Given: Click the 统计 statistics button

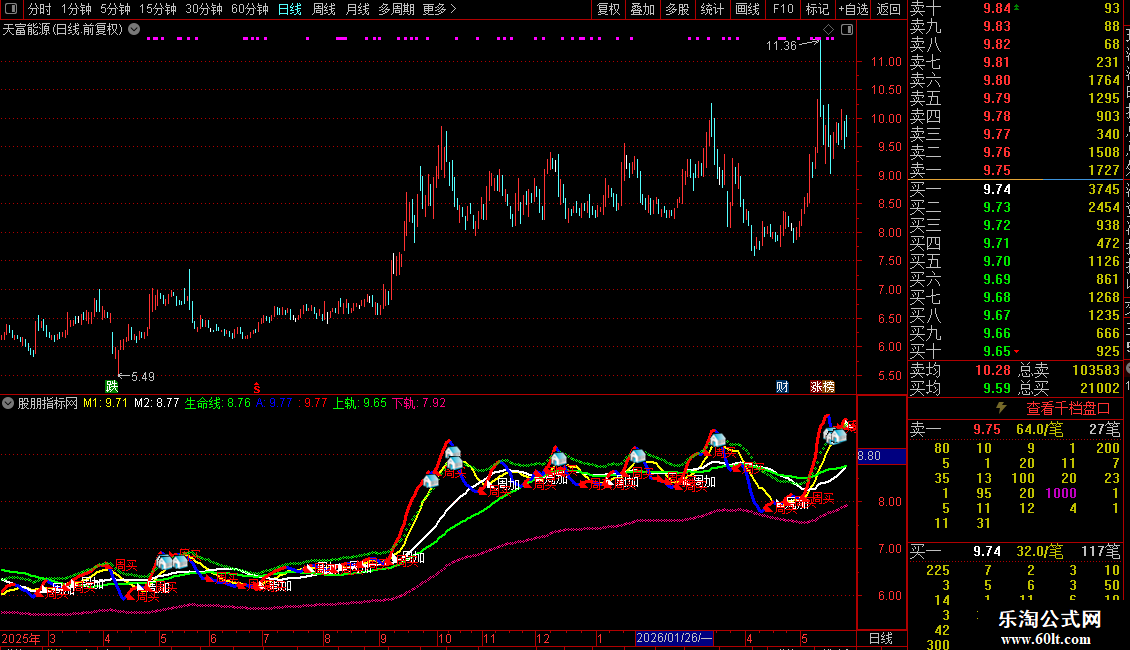Looking at the screenshot, I should click(712, 9).
